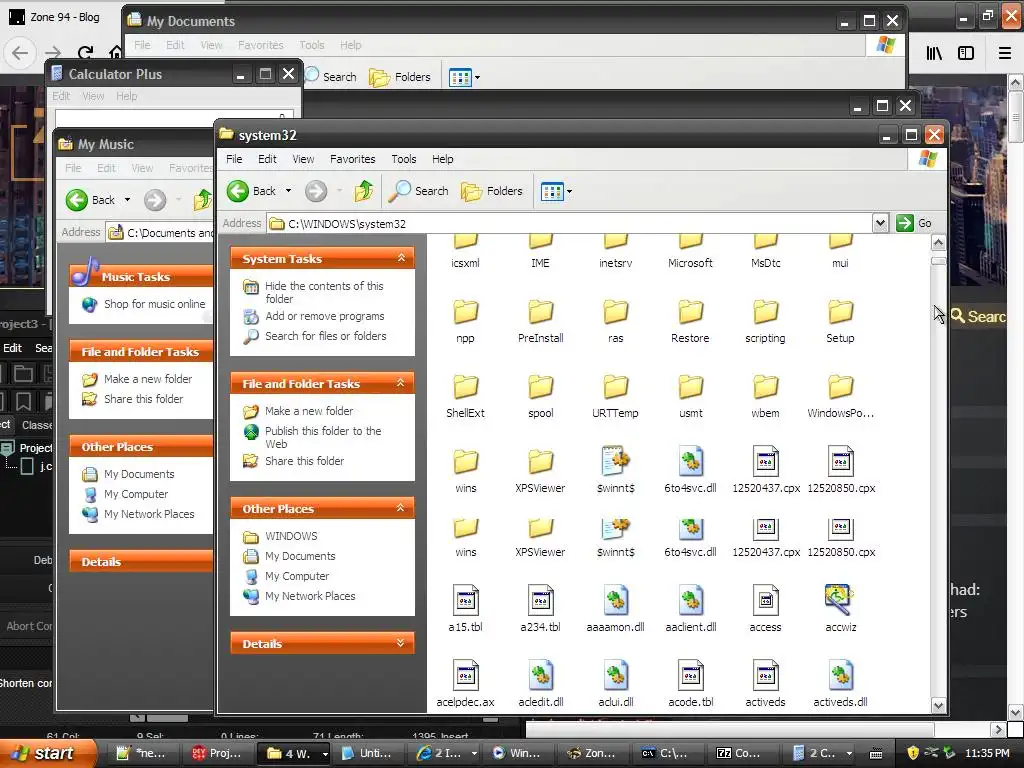Click scroll down arrow in the system32 file list
The width and height of the screenshot is (1024, 768).
point(938,705)
